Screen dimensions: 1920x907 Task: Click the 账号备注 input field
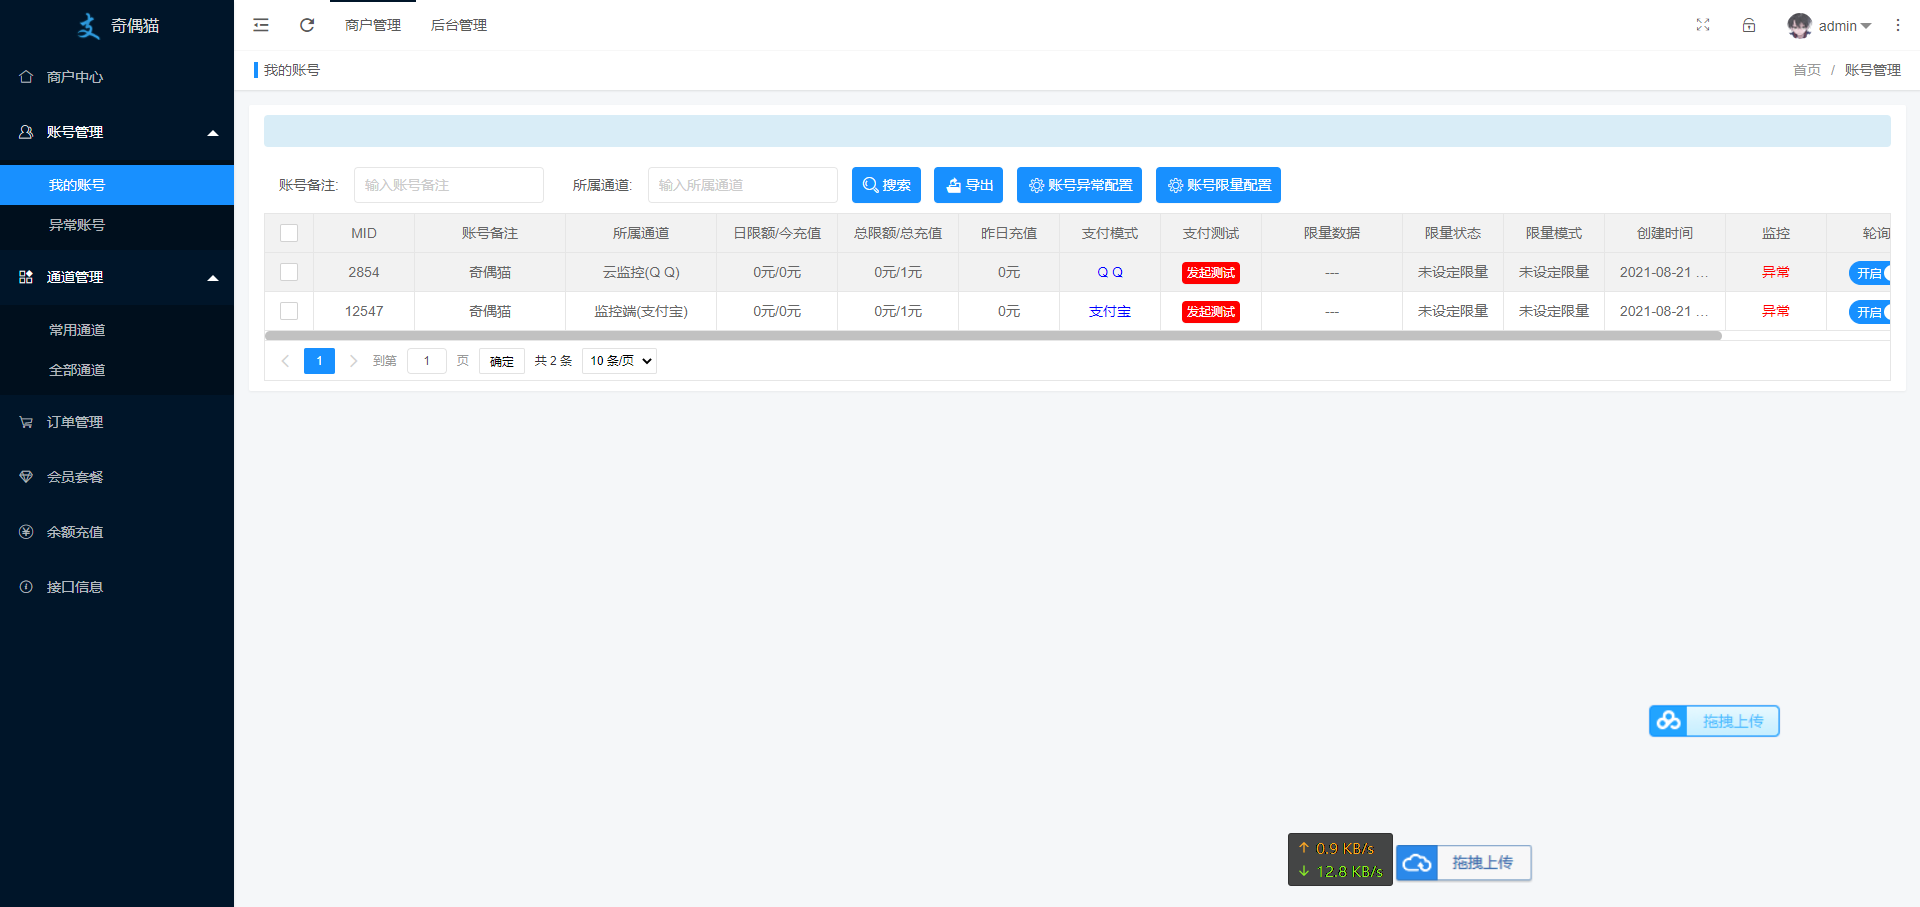(x=449, y=185)
